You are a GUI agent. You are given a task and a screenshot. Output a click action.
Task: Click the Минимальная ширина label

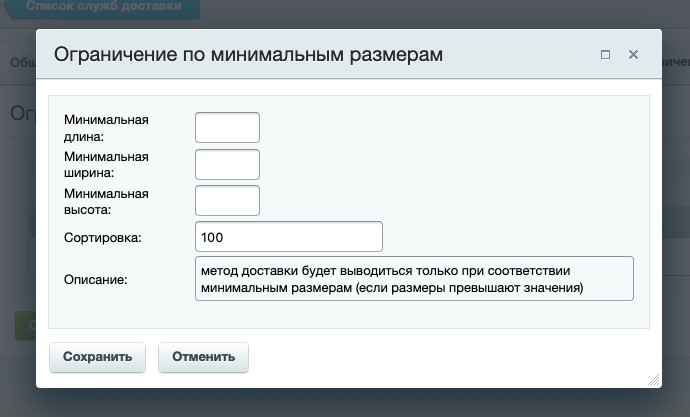click(105, 165)
